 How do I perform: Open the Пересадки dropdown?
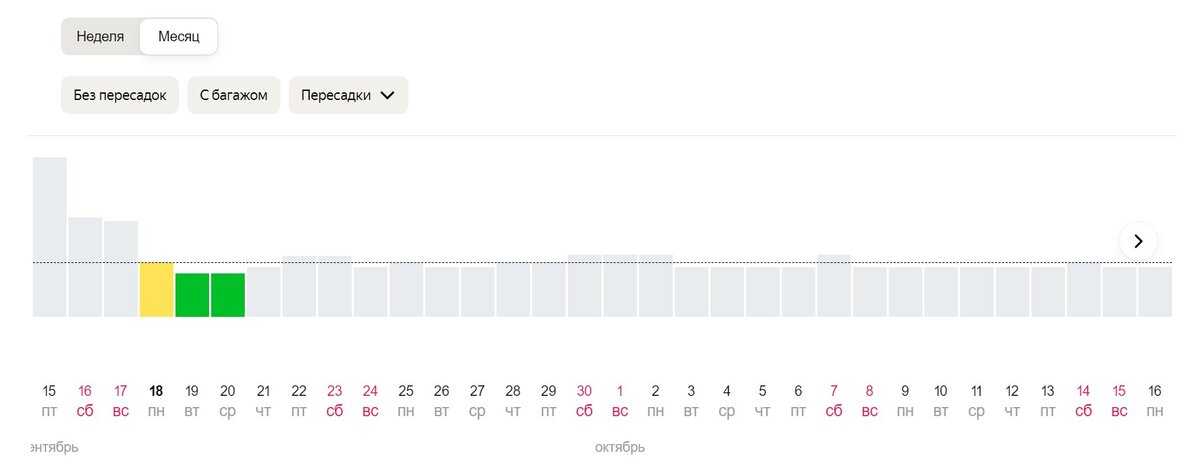(x=348, y=96)
